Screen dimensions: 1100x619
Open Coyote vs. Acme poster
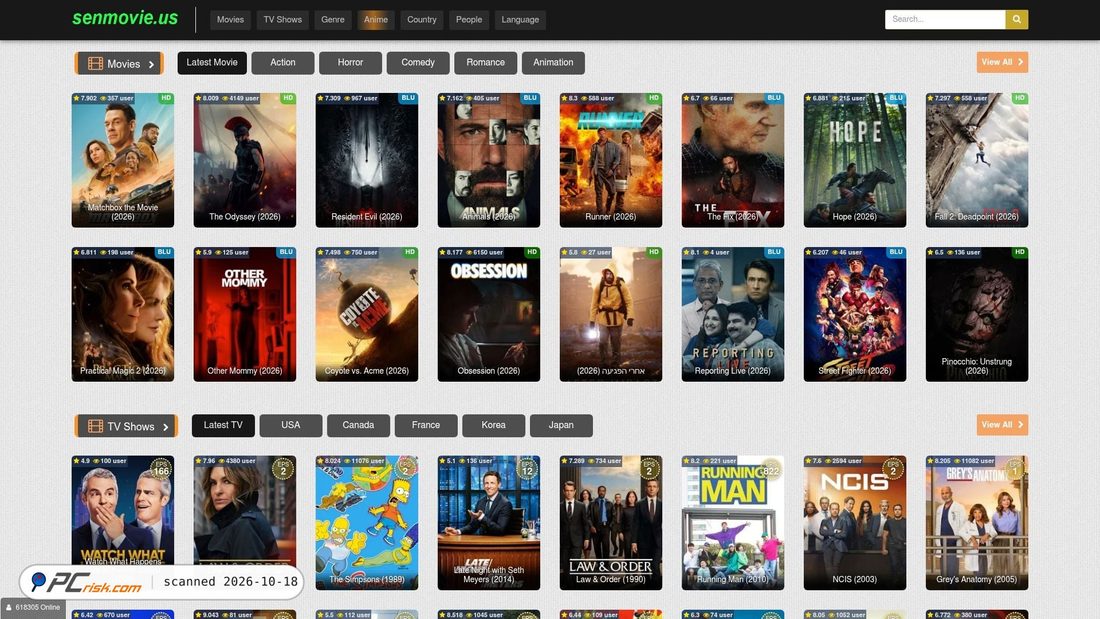point(367,314)
